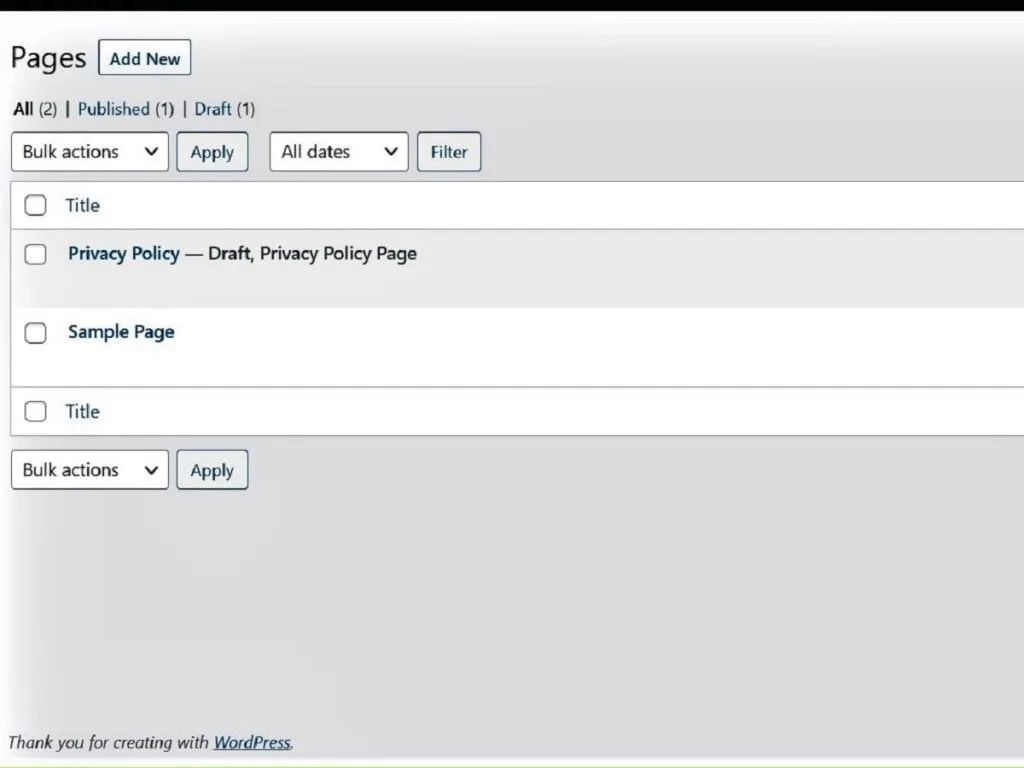Click the 'Draft, Privacy Policy Page' status text
This screenshot has height=768, width=1024.
pyautogui.click(x=312, y=253)
